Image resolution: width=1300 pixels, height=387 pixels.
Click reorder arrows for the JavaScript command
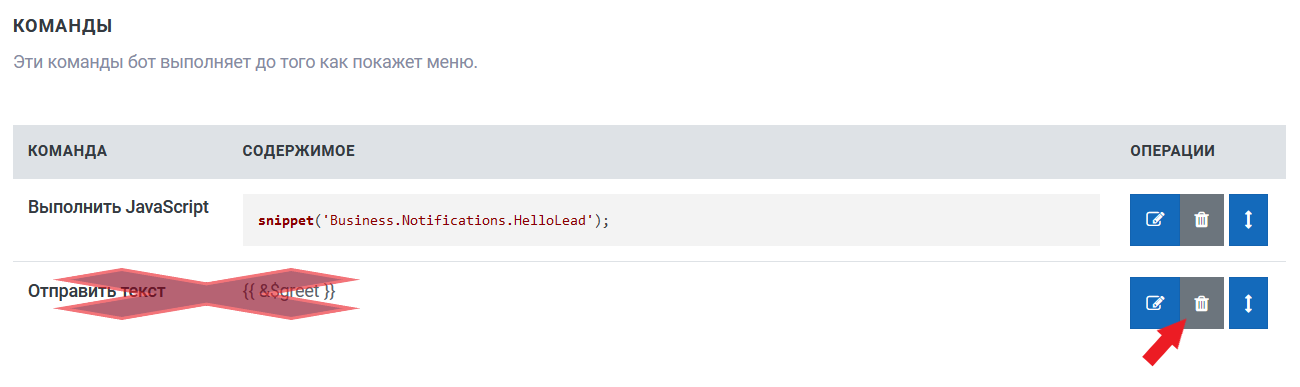1248,220
